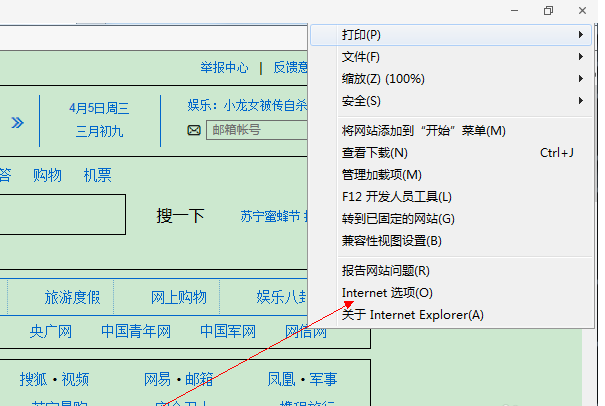Visit the 中国军网 link
605x406 pixels.
tap(228, 332)
